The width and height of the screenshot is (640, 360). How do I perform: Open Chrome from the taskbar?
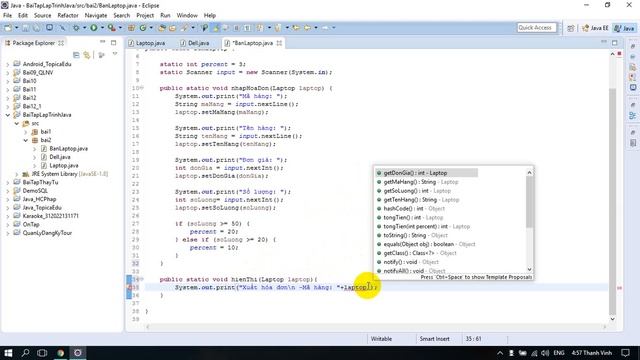click(60, 353)
